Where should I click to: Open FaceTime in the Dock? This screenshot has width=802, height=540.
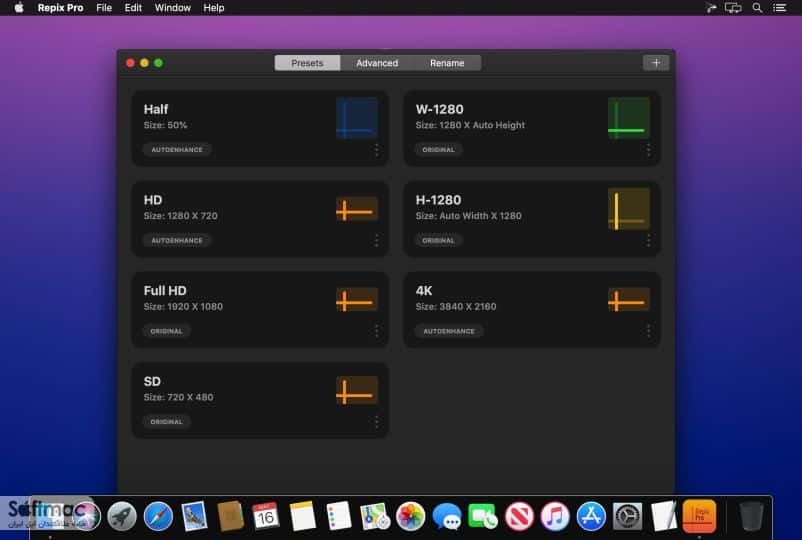point(482,516)
